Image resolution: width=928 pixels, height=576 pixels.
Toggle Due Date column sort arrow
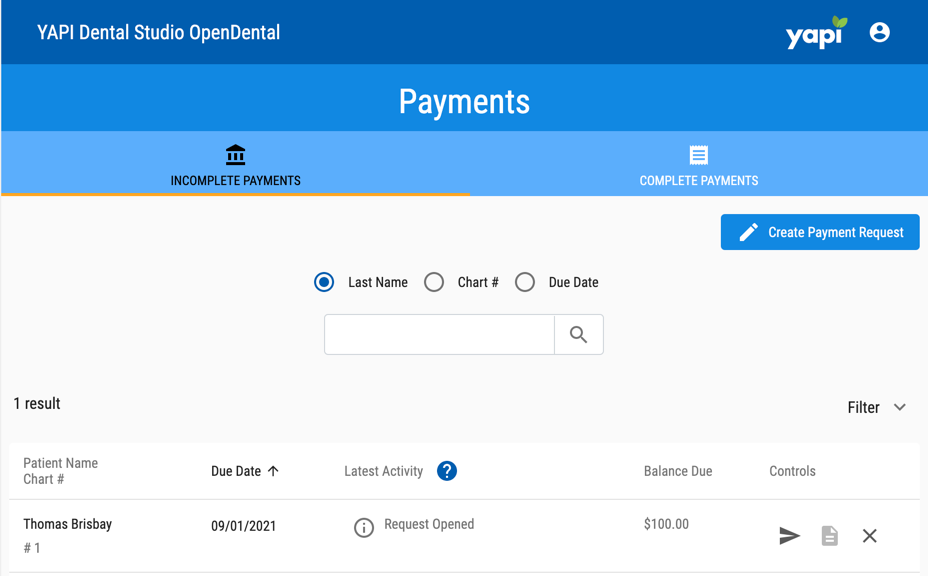click(x=273, y=471)
